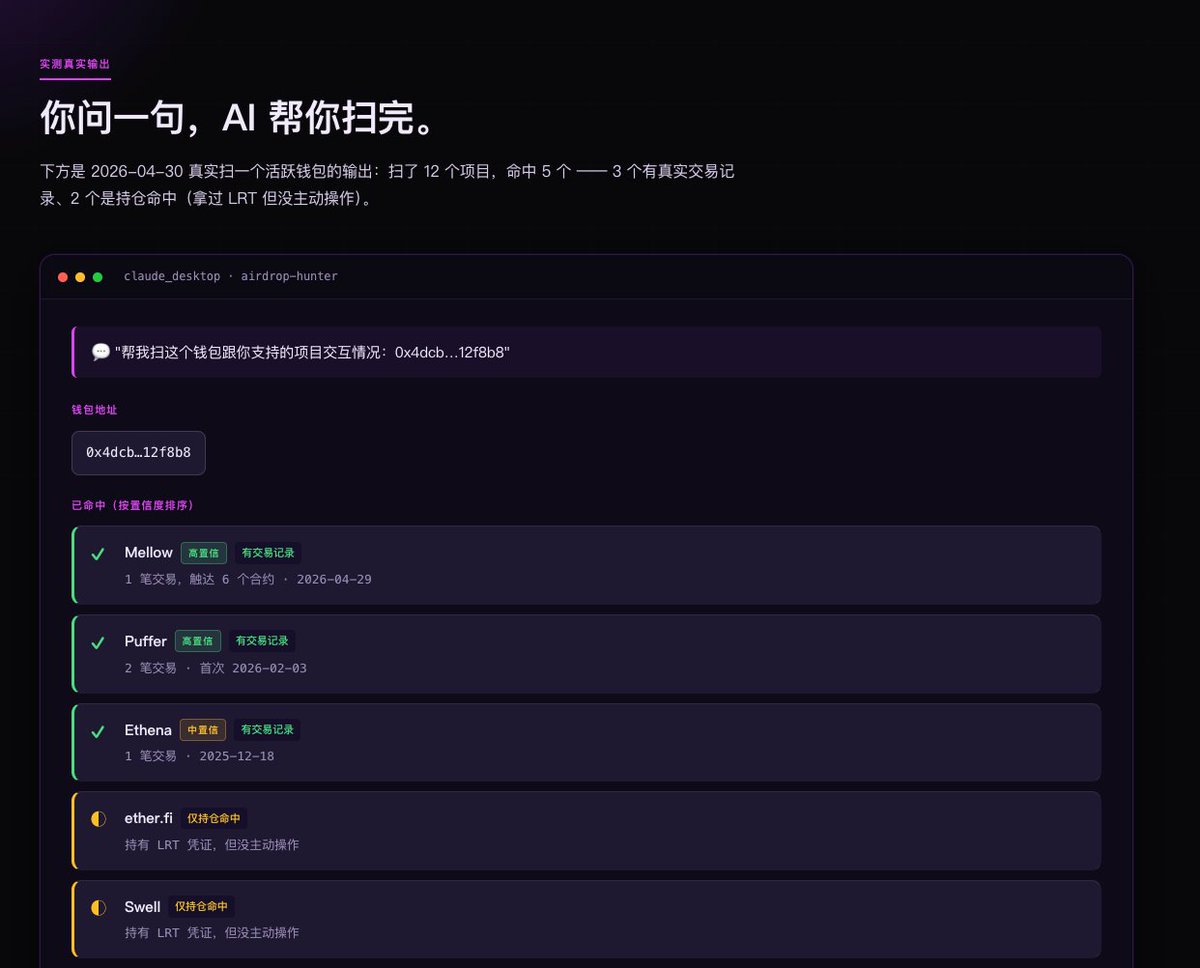Image resolution: width=1200 pixels, height=968 pixels.
Task: Click the 高置信 badge on the Puffer row
Action: tap(198, 641)
